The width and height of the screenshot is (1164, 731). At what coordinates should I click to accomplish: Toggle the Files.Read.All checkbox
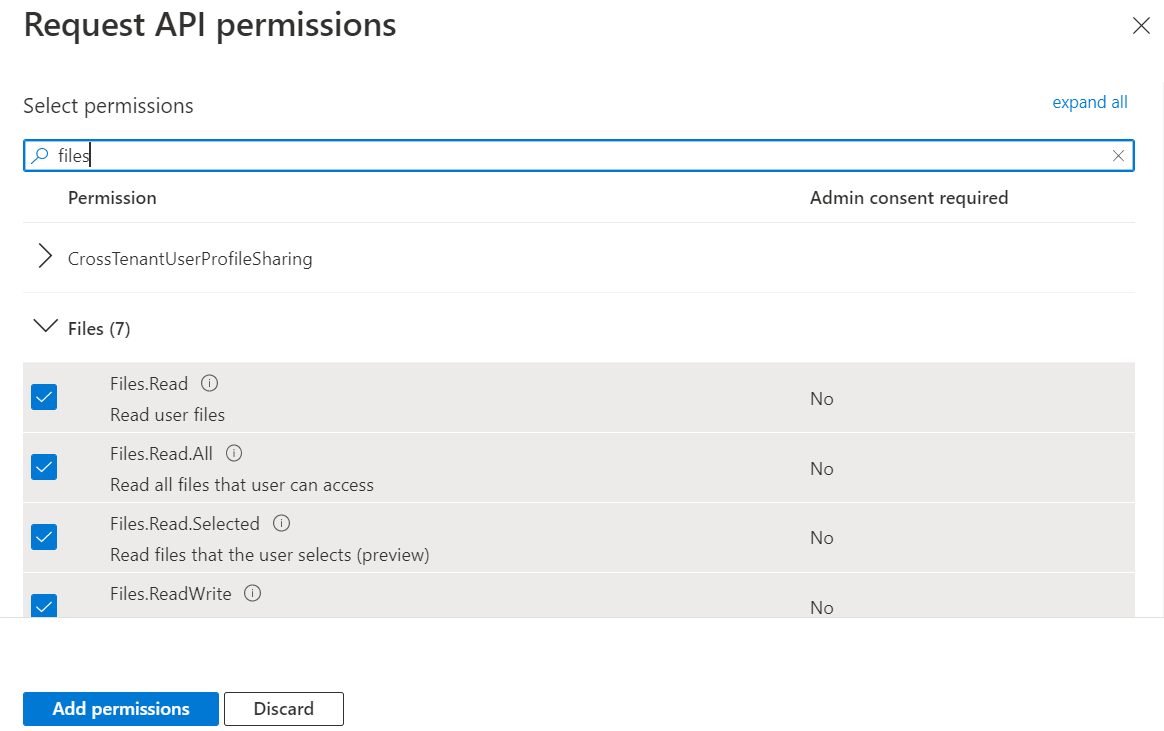pos(44,467)
